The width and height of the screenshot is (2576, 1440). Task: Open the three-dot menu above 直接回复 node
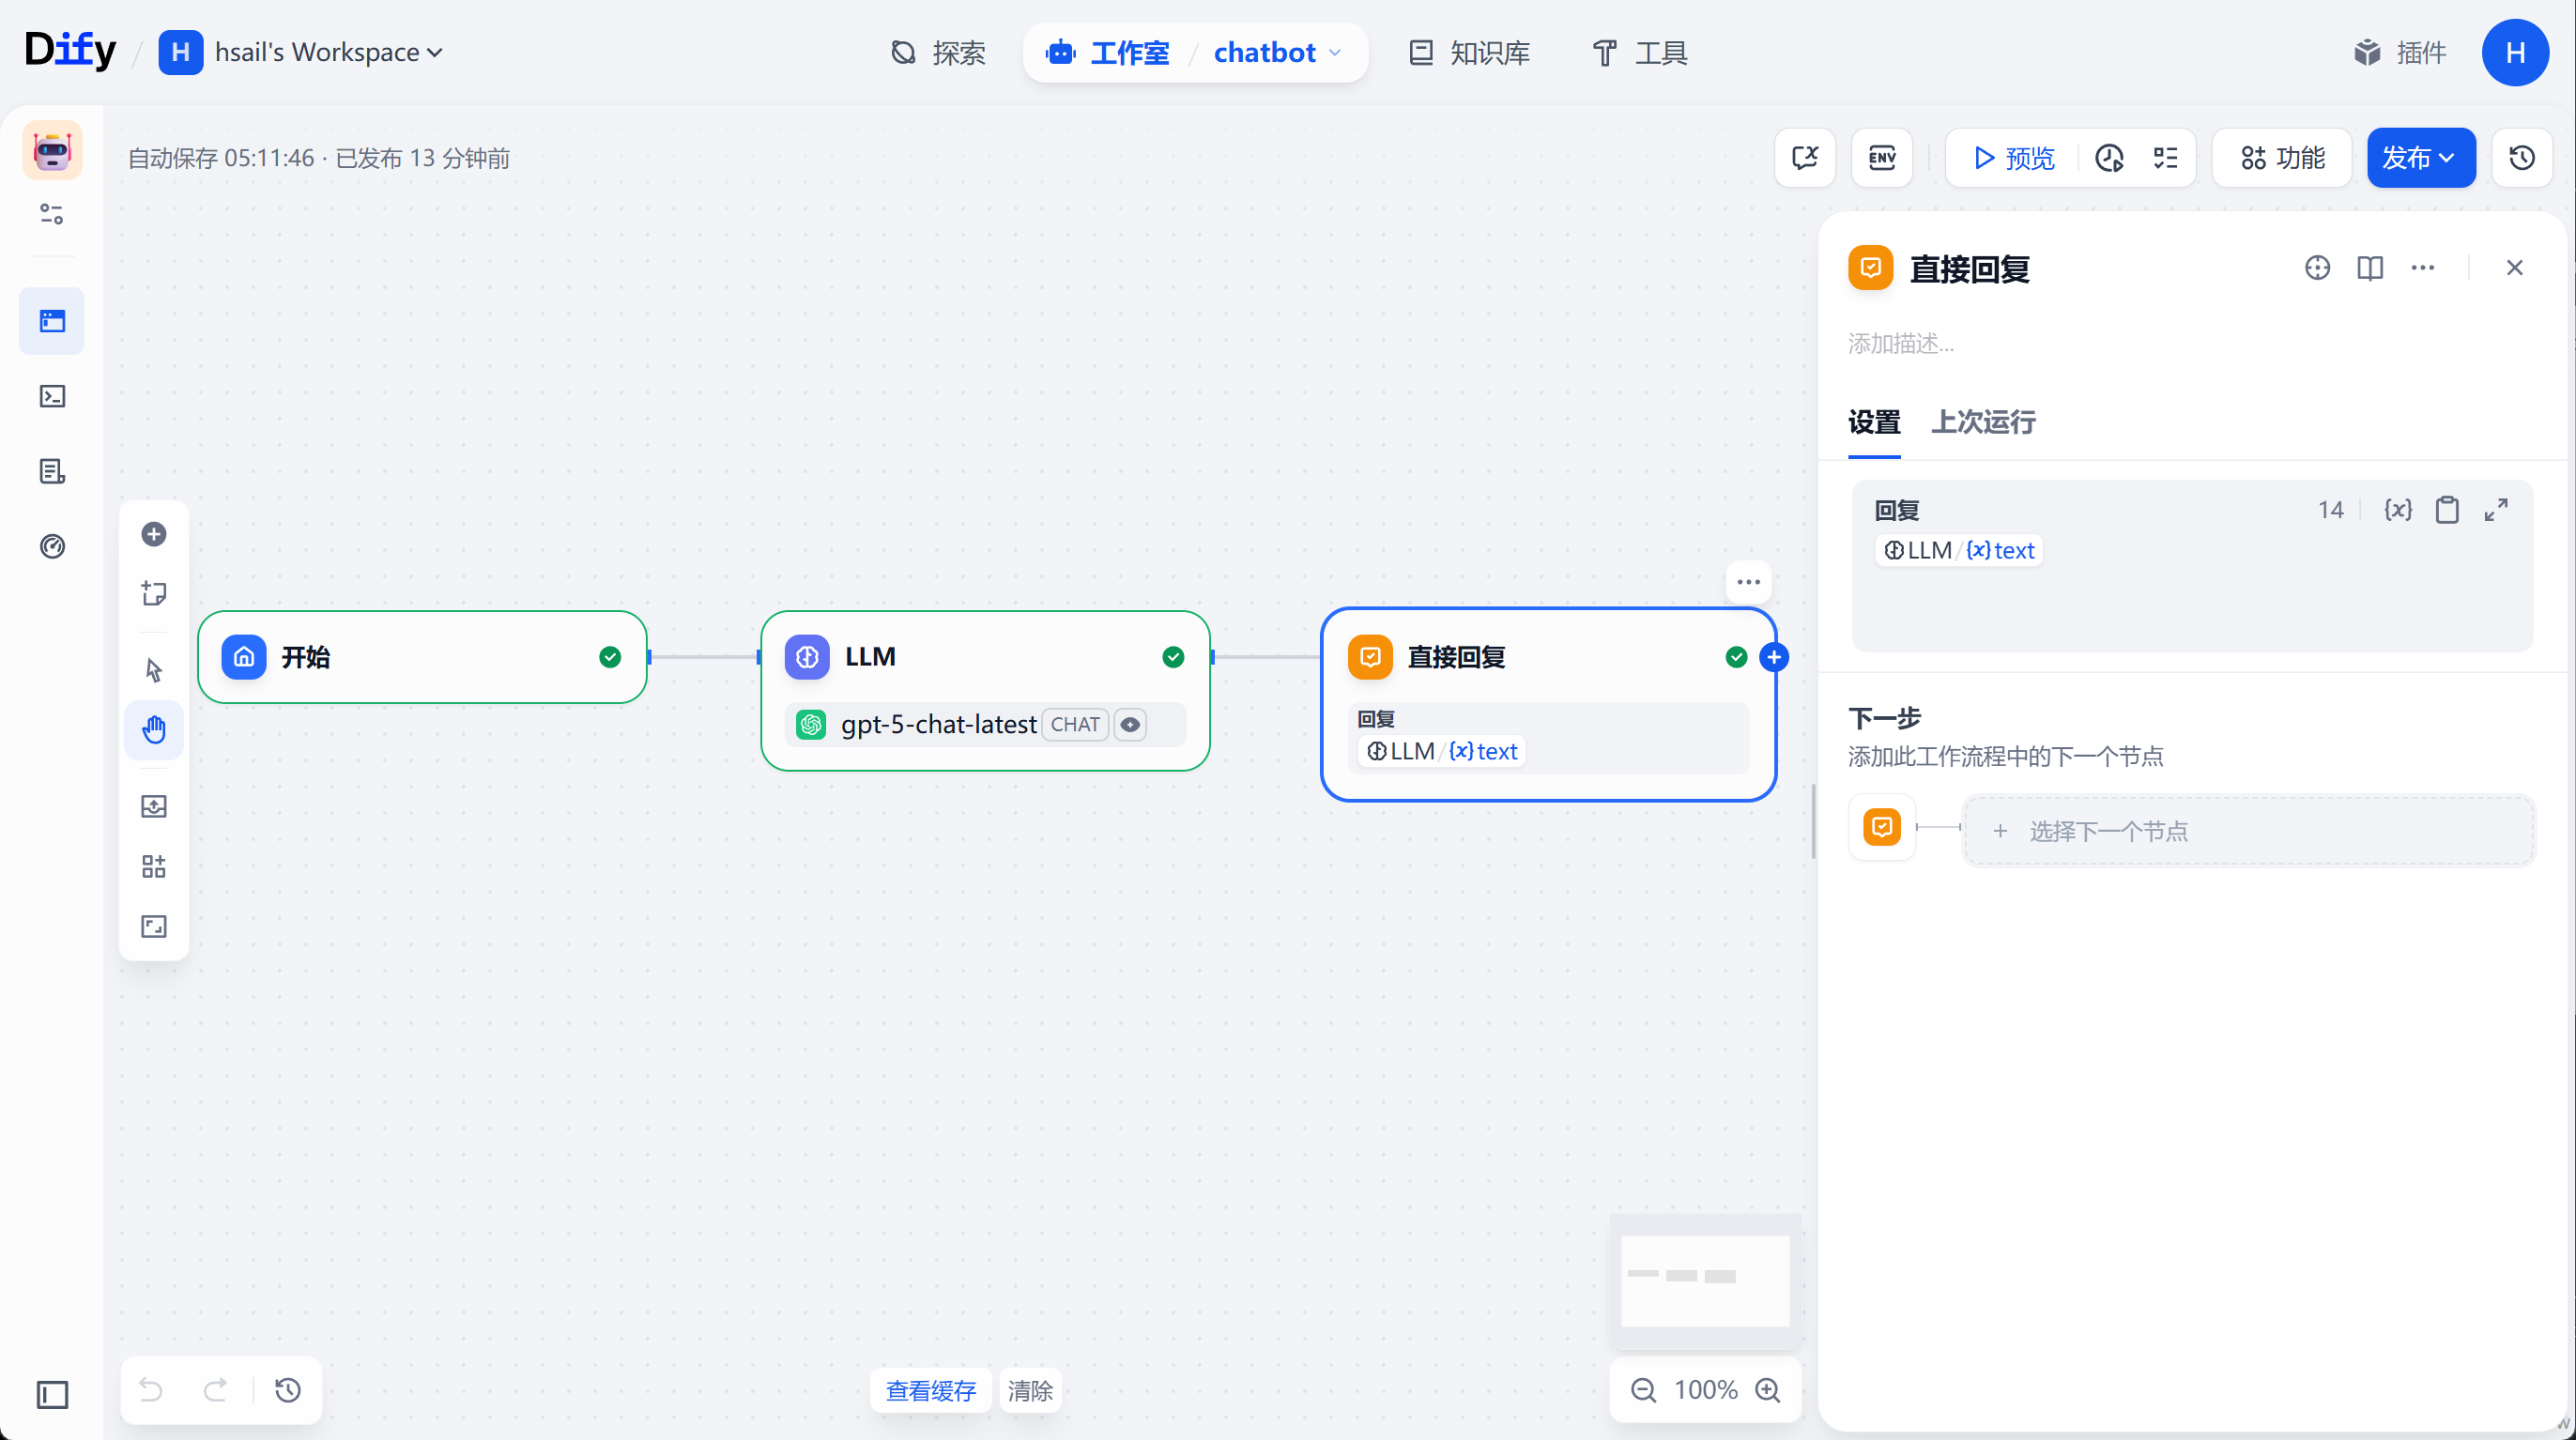tap(1748, 582)
